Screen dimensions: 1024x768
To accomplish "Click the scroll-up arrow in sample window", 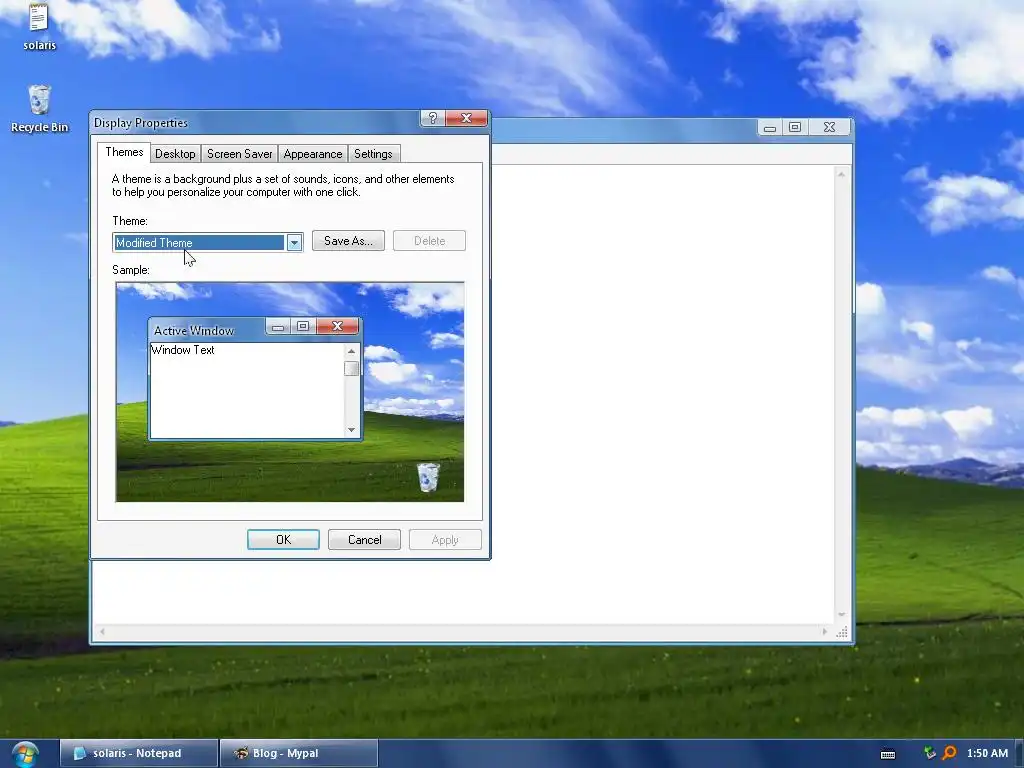I will [351, 351].
